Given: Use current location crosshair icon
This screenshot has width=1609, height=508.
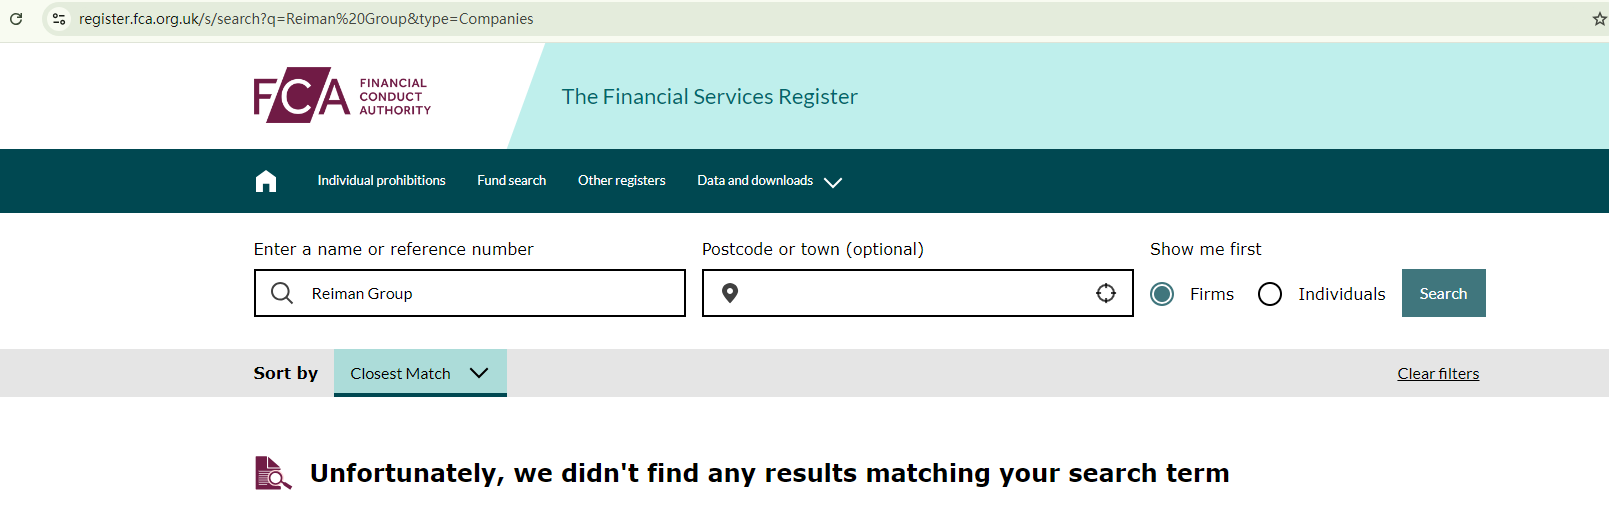Looking at the screenshot, I should coord(1106,293).
